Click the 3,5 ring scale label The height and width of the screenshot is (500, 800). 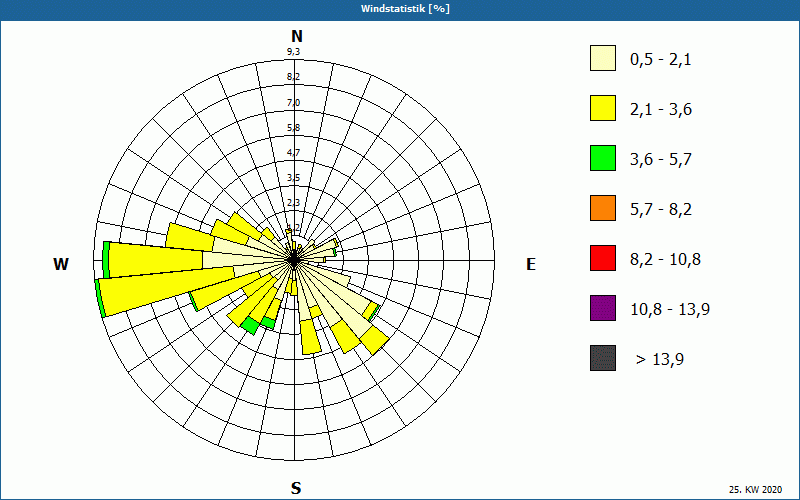tap(293, 178)
